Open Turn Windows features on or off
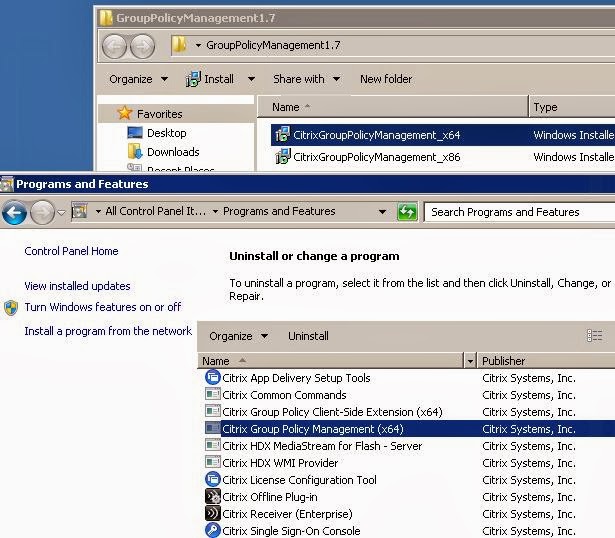The image size is (615, 538). click(x=103, y=307)
